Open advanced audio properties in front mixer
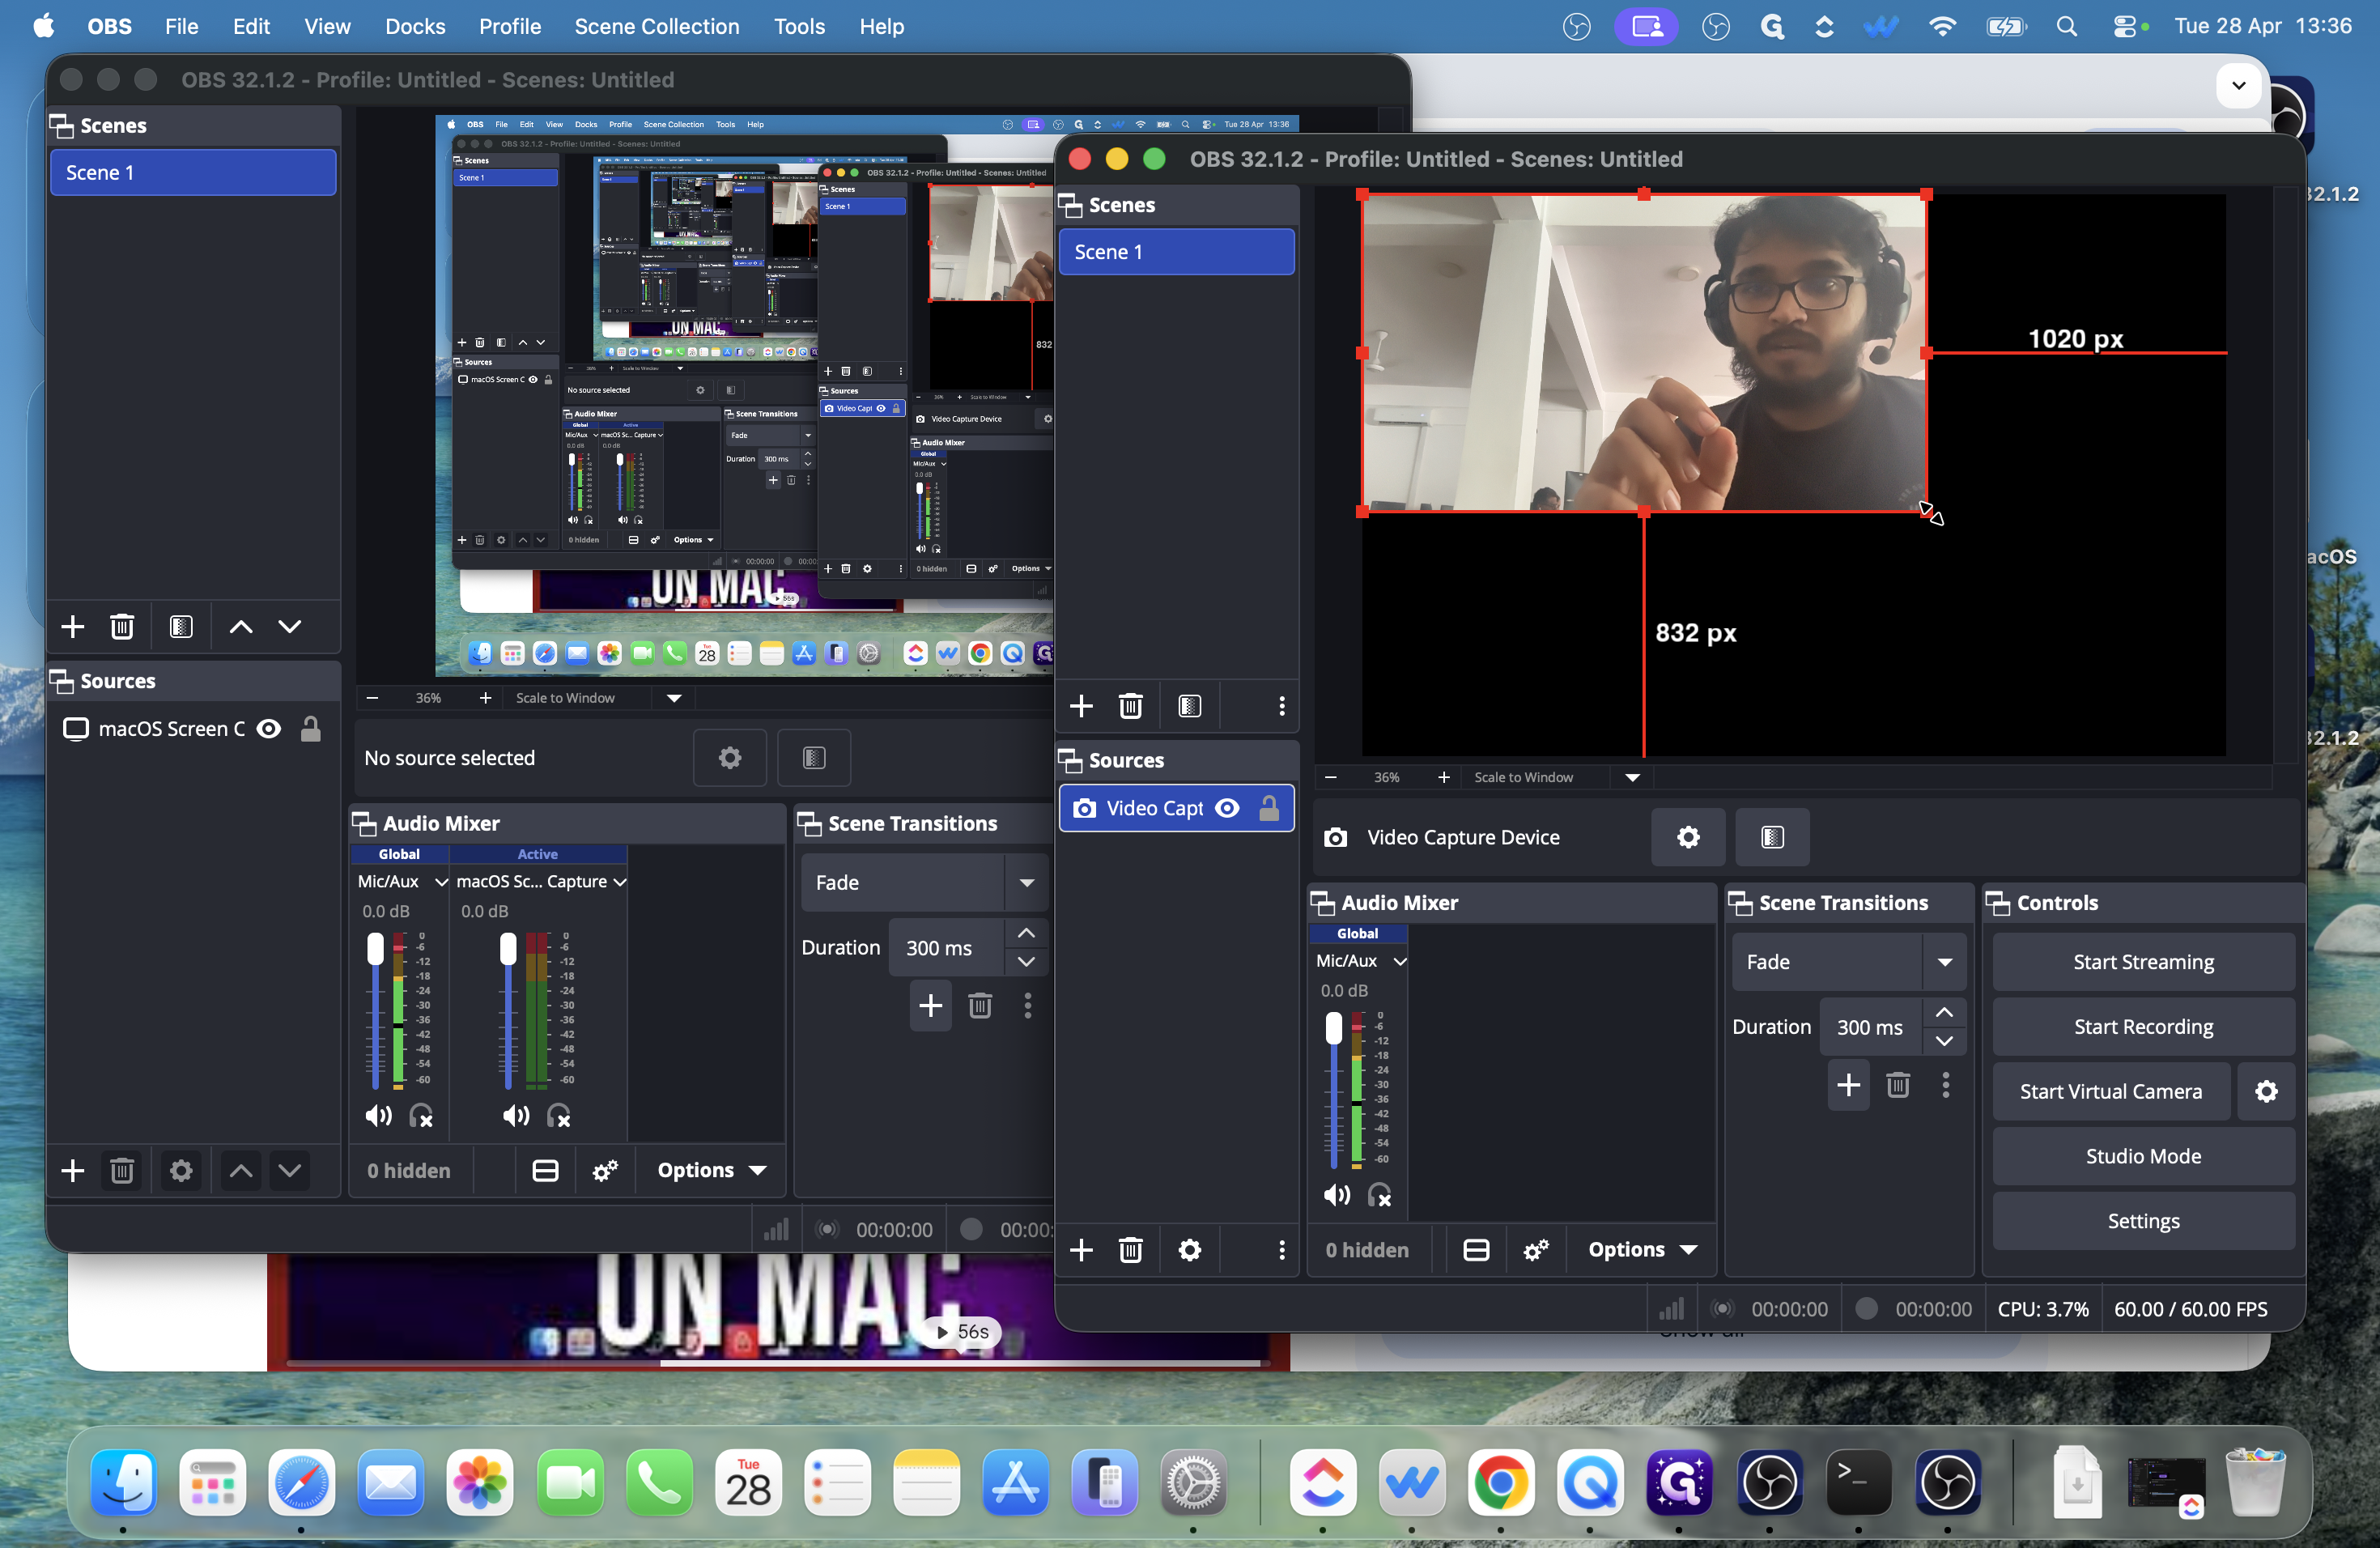 [1536, 1250]
